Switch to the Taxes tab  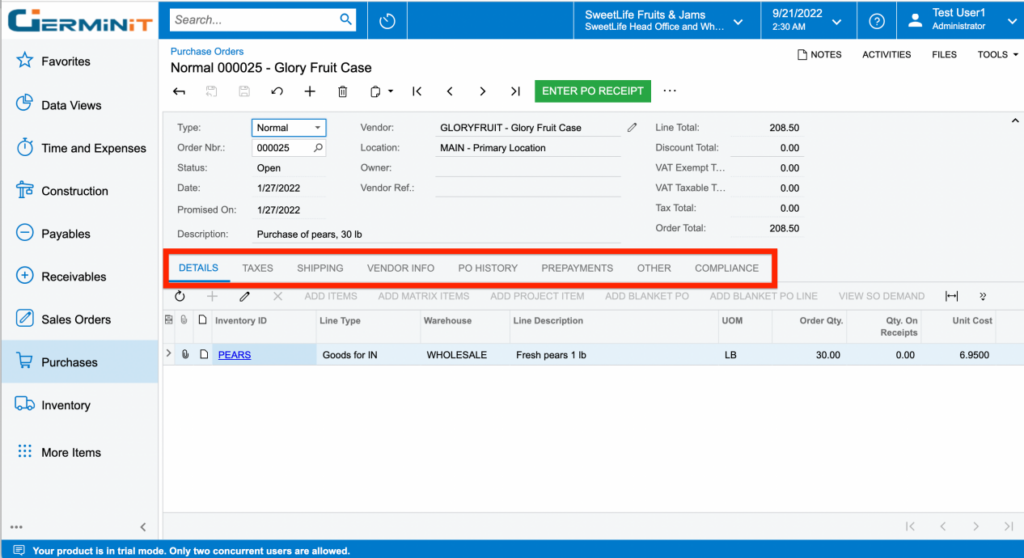[257, 268]
